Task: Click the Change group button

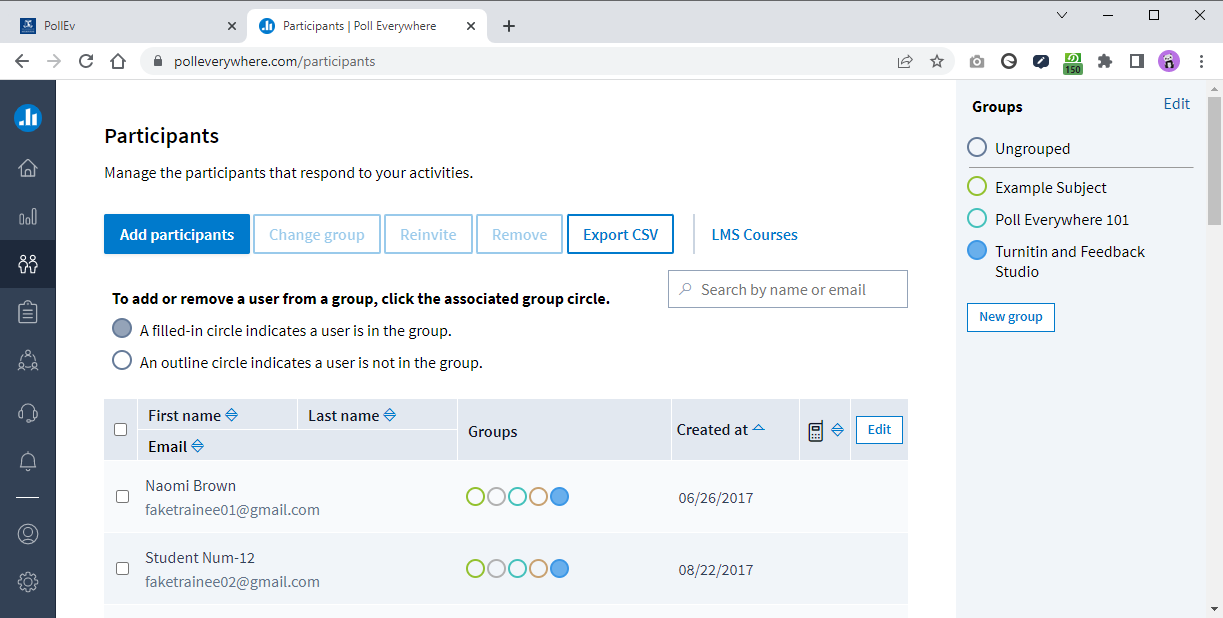Action: (317, 234)
